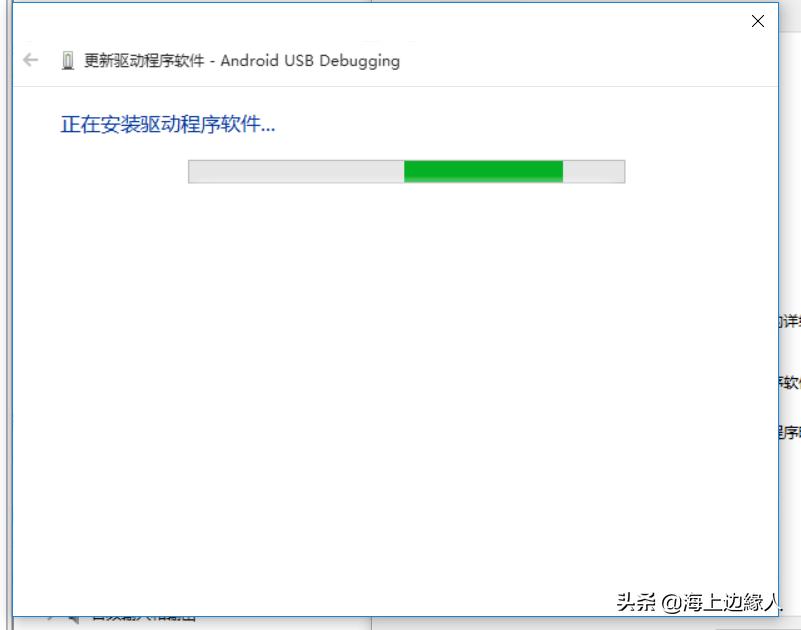Click the cut-off 详 text behind dialog
801x630 pixels.
(x=790, y=321)
